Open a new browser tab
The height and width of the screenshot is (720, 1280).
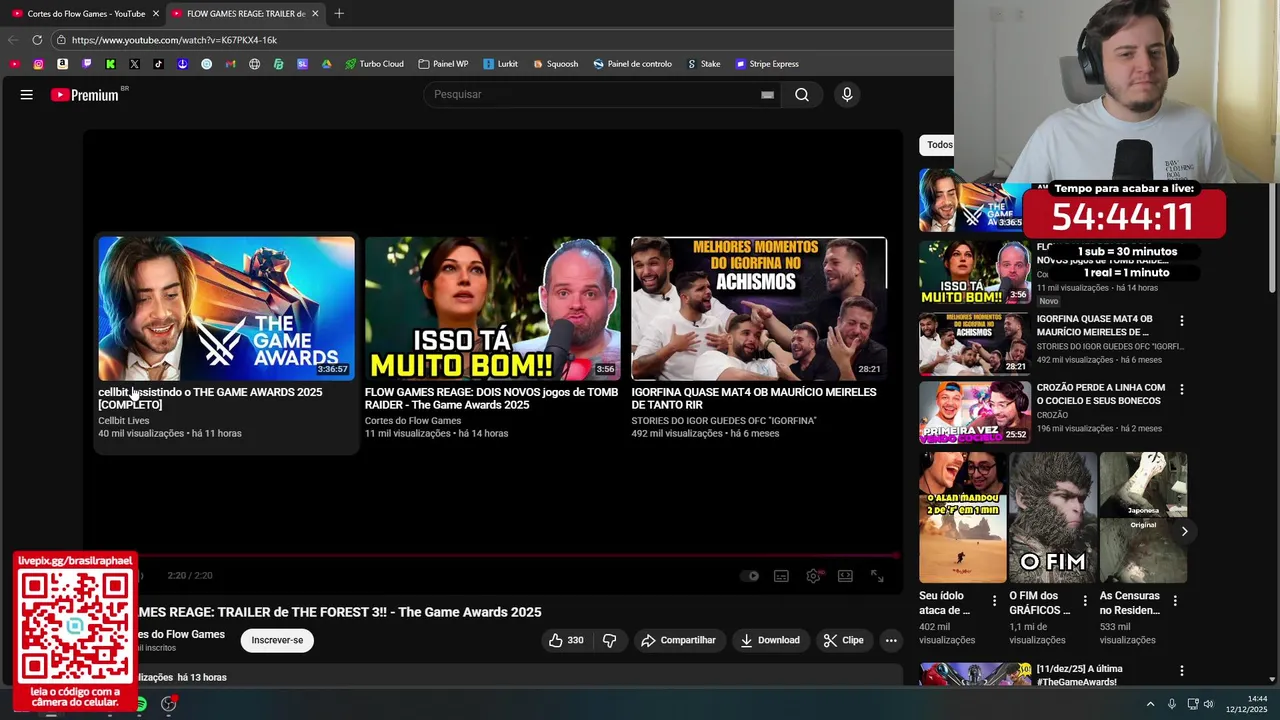(x=339, y=14)
